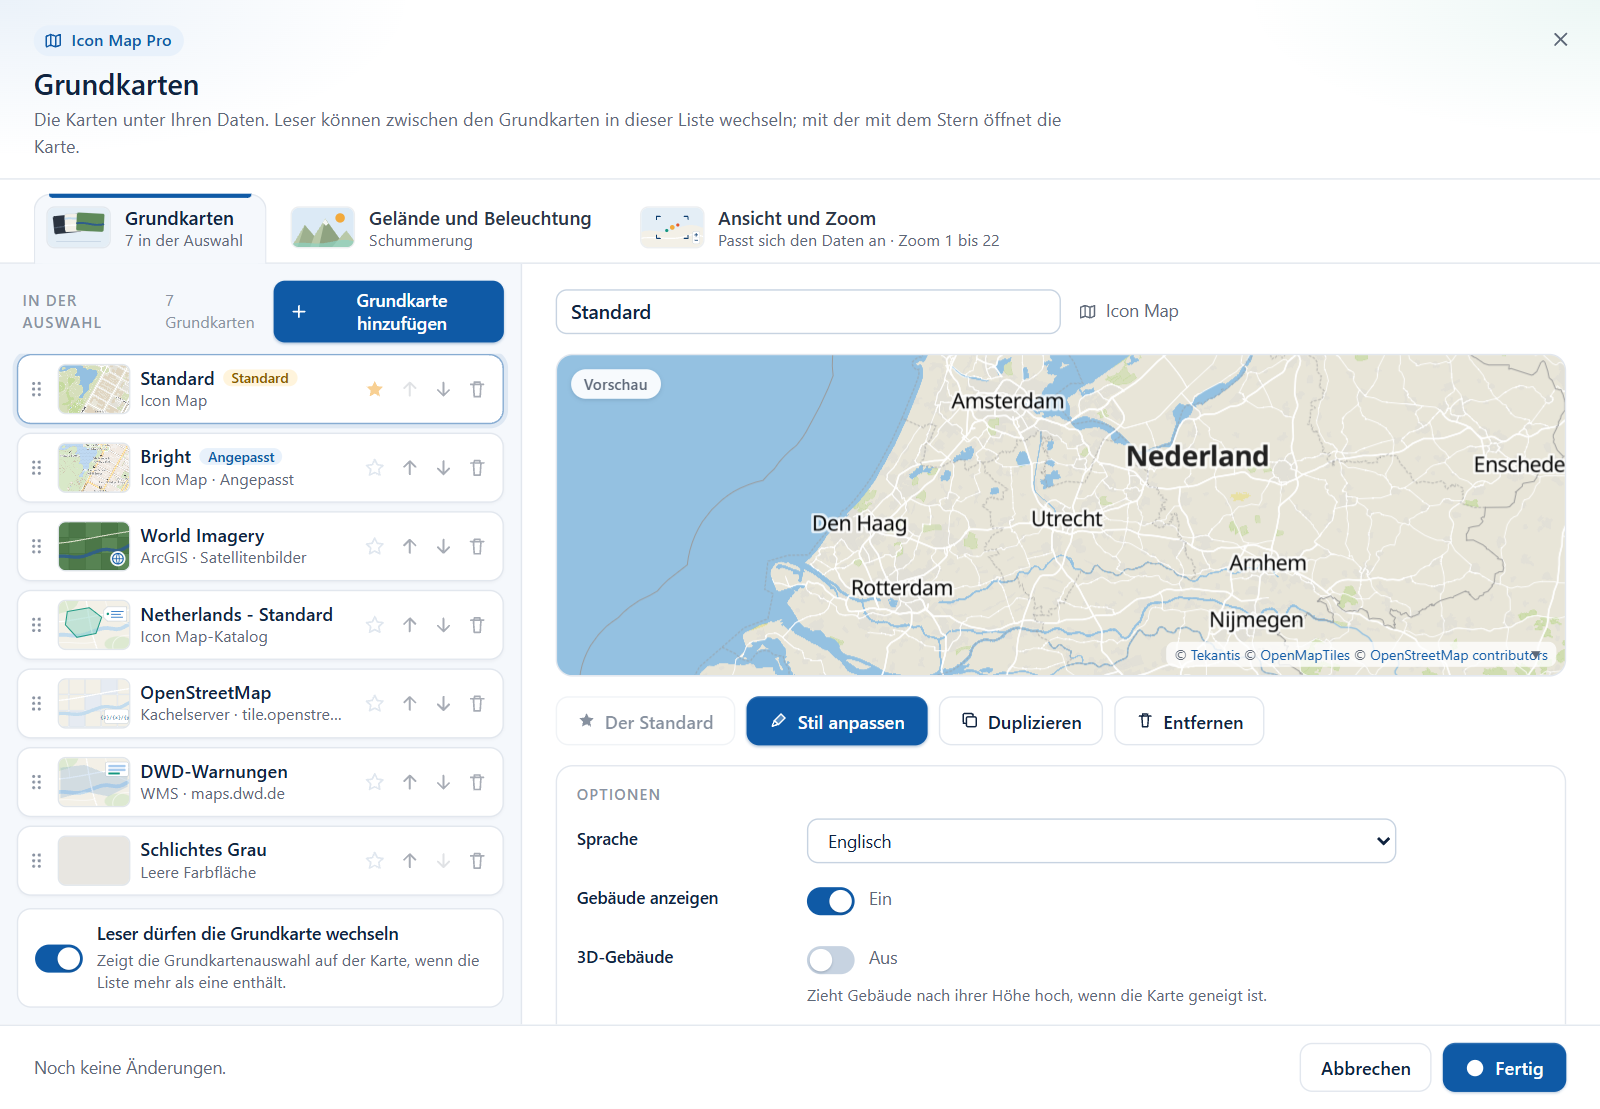1600x1109 pixels.
Task: Star the Schlichtes Grau basemap
Action: click(x=375, y=861)
